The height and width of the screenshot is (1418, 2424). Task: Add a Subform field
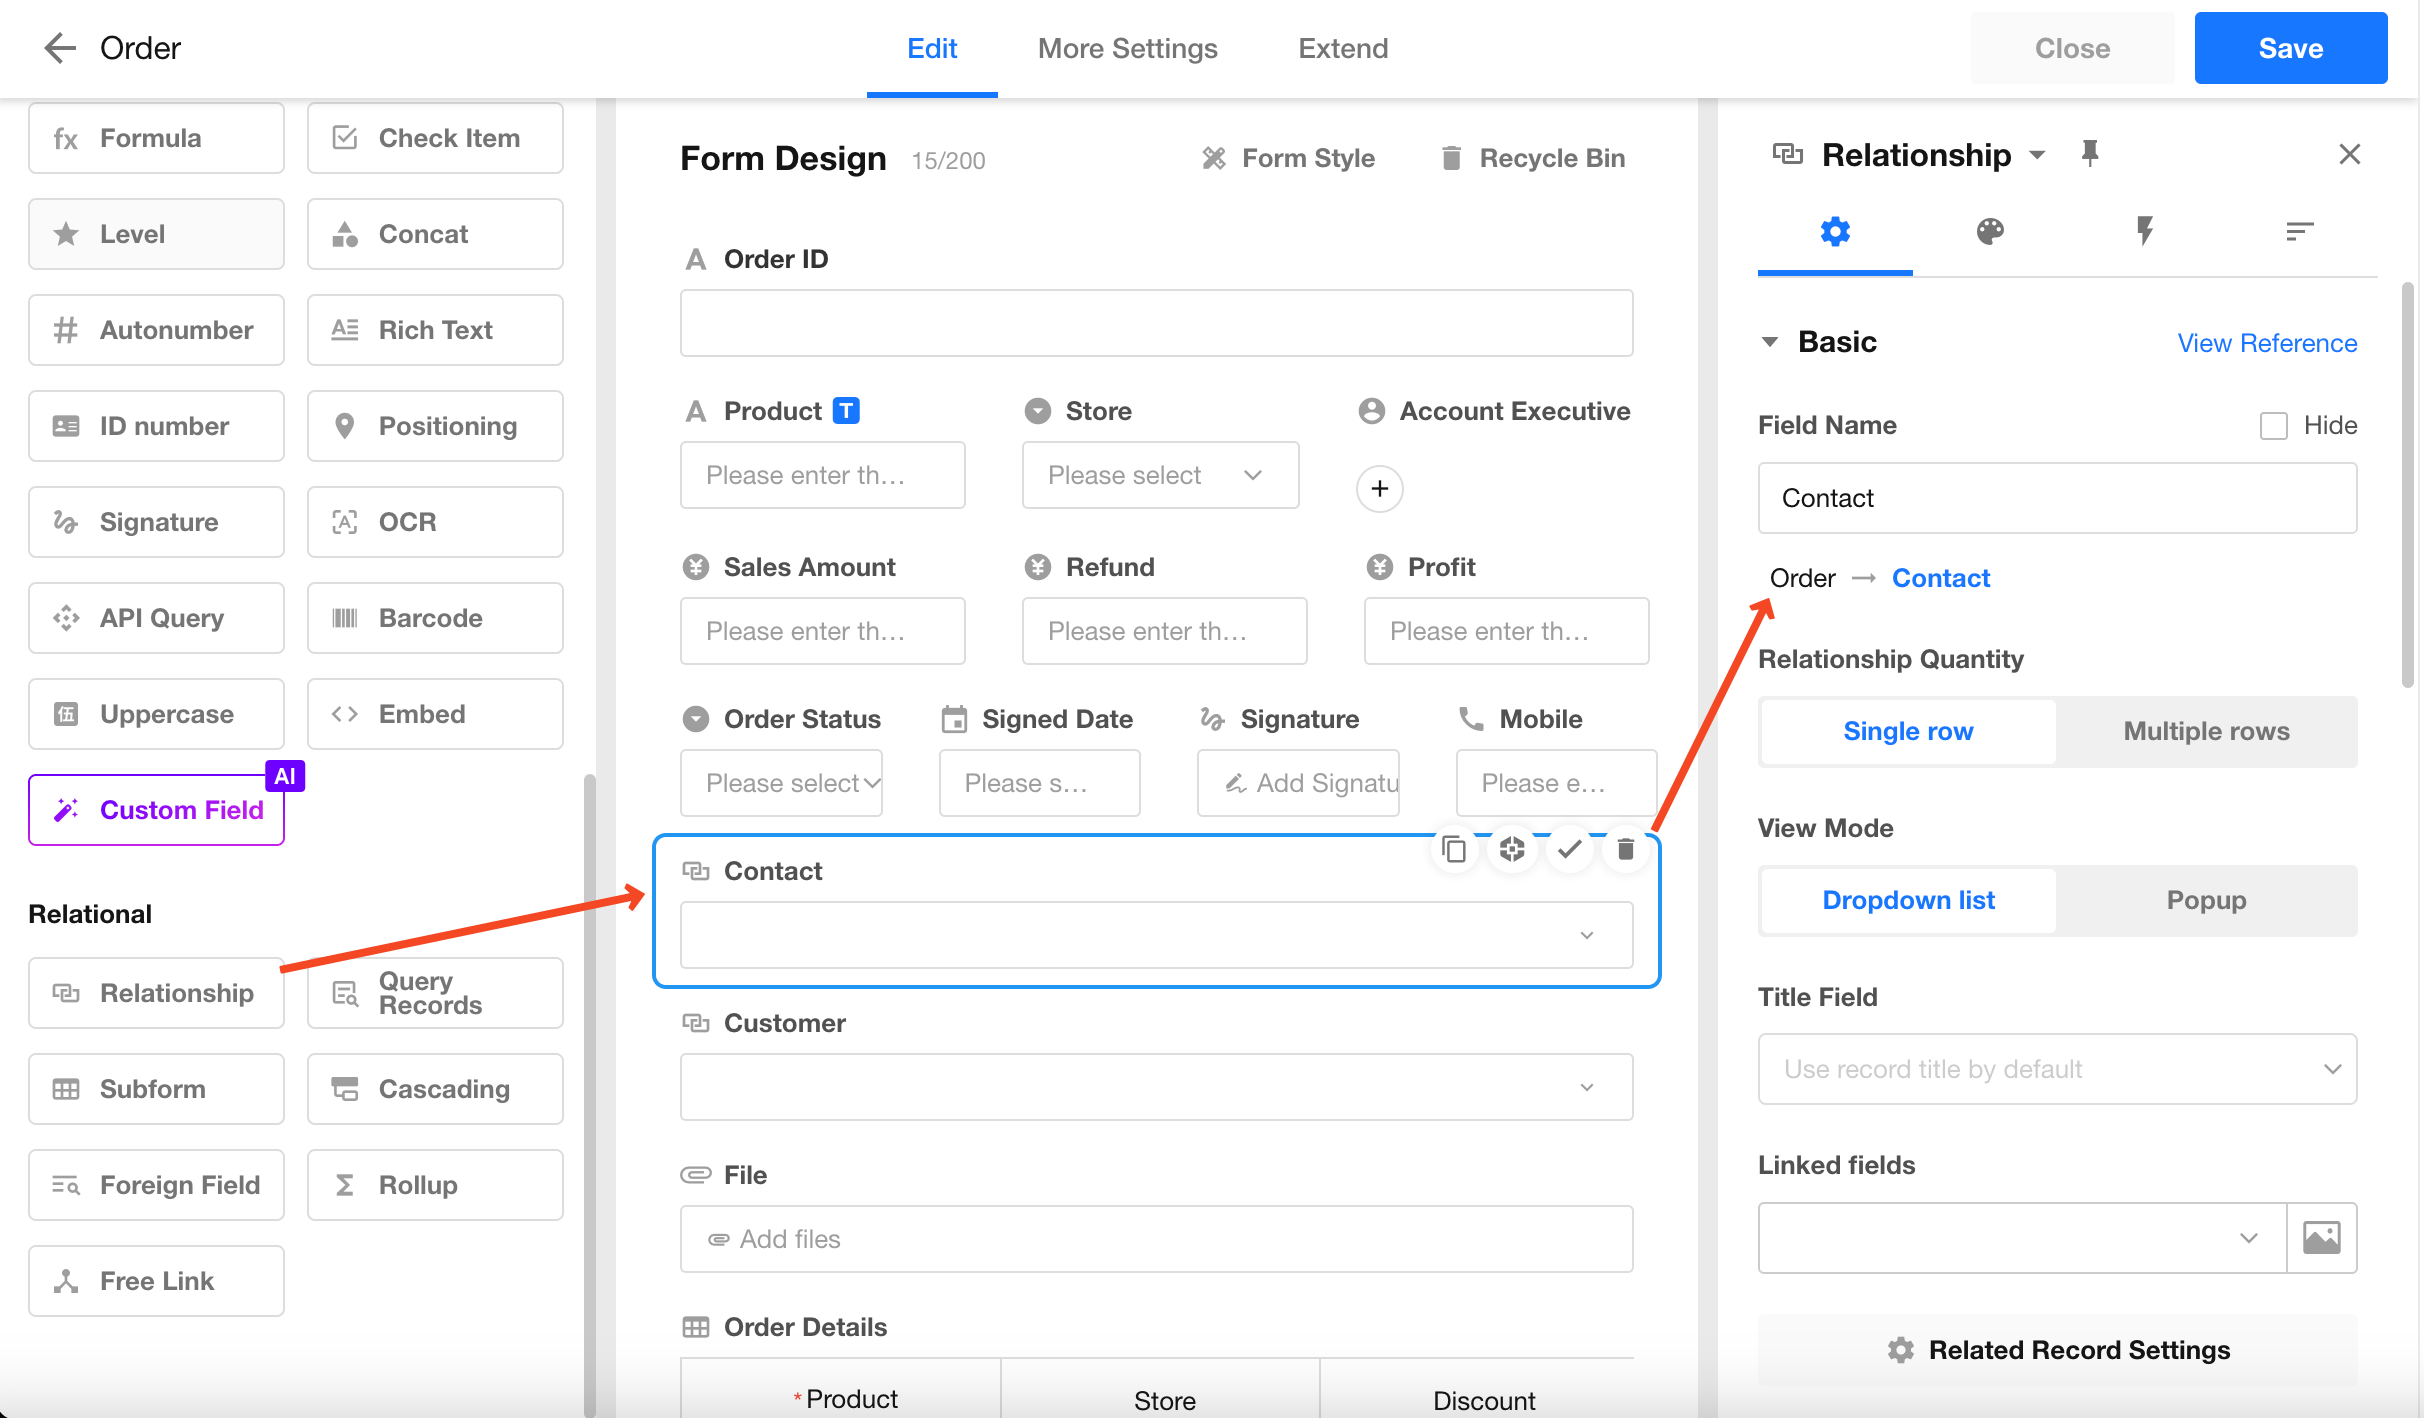[x=156, y=1089]
